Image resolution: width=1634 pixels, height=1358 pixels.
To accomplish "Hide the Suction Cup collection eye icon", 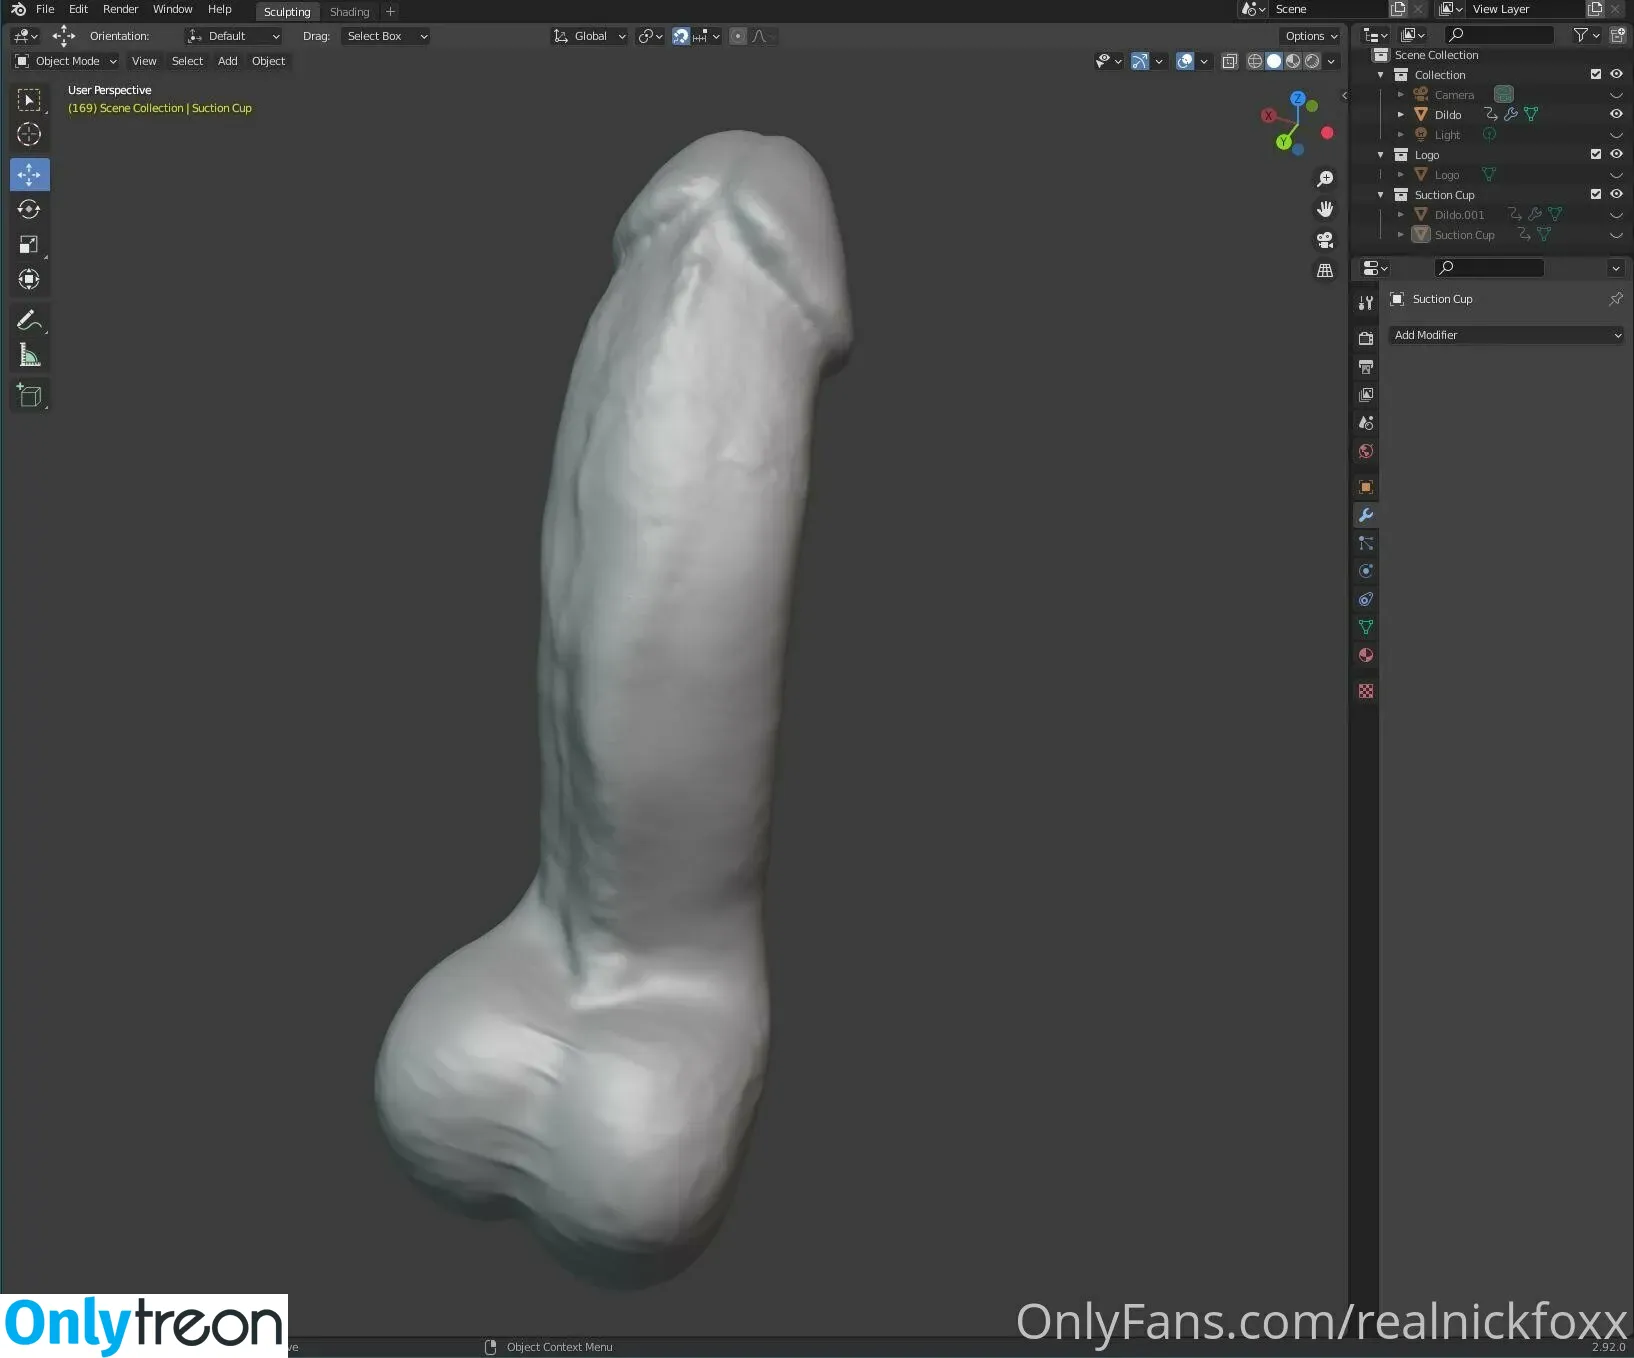I will coord(1616,194).
